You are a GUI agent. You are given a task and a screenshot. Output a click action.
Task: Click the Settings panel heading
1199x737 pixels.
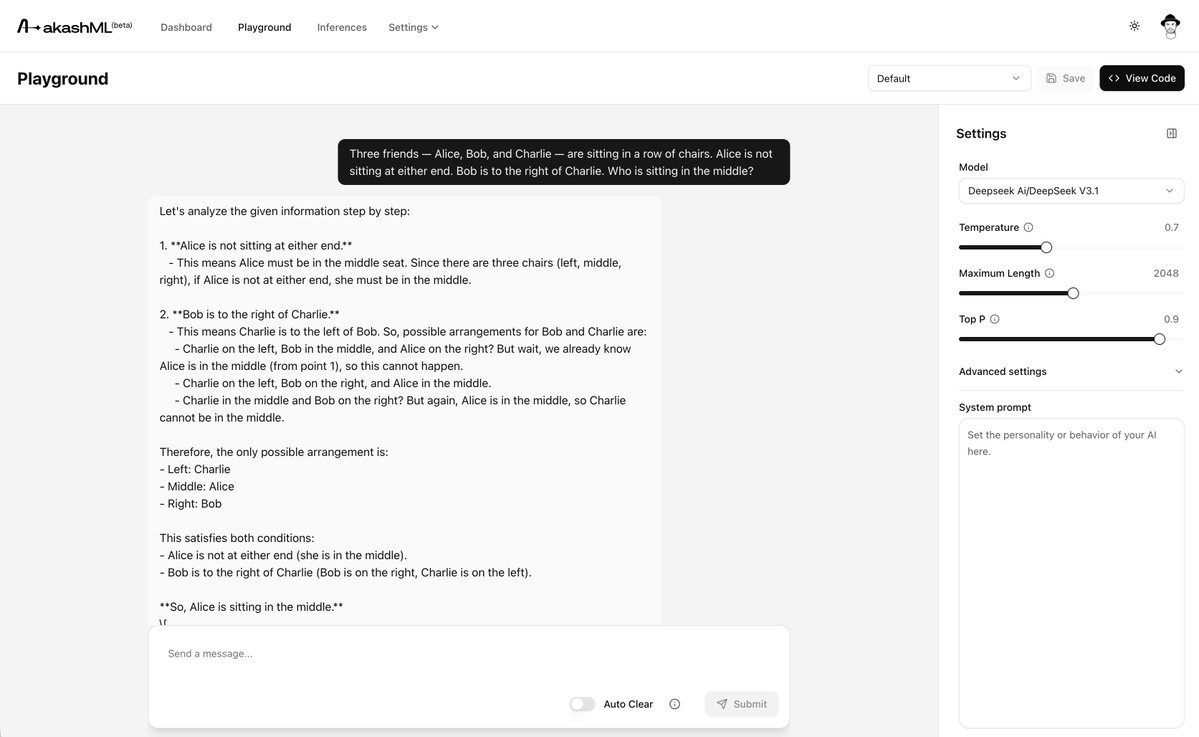tap(980, 134)
